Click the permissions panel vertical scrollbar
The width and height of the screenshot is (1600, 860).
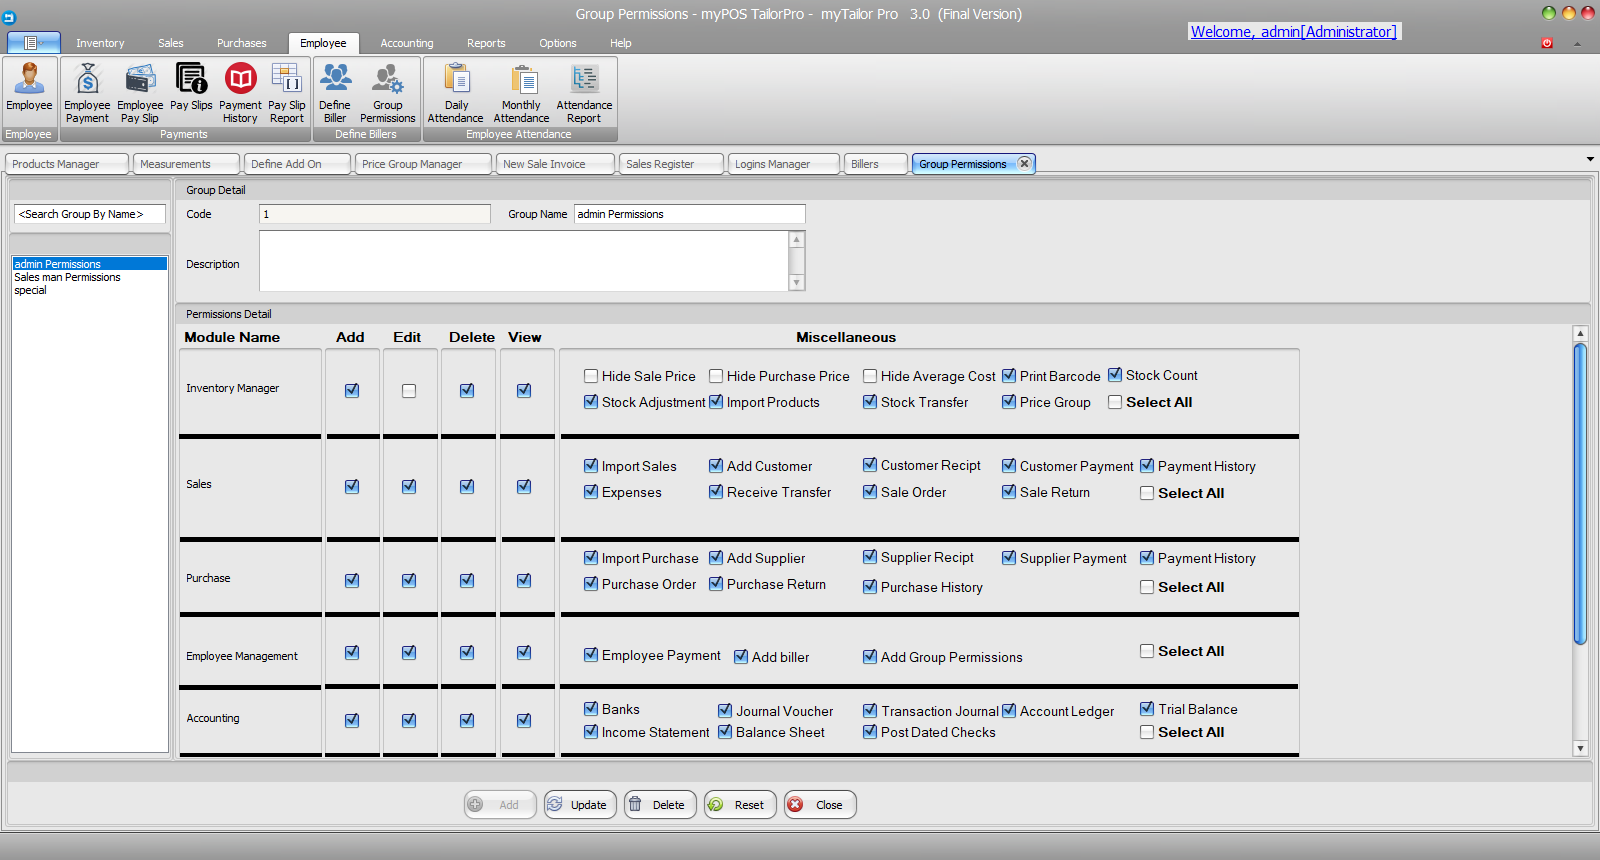point(1580,492)
